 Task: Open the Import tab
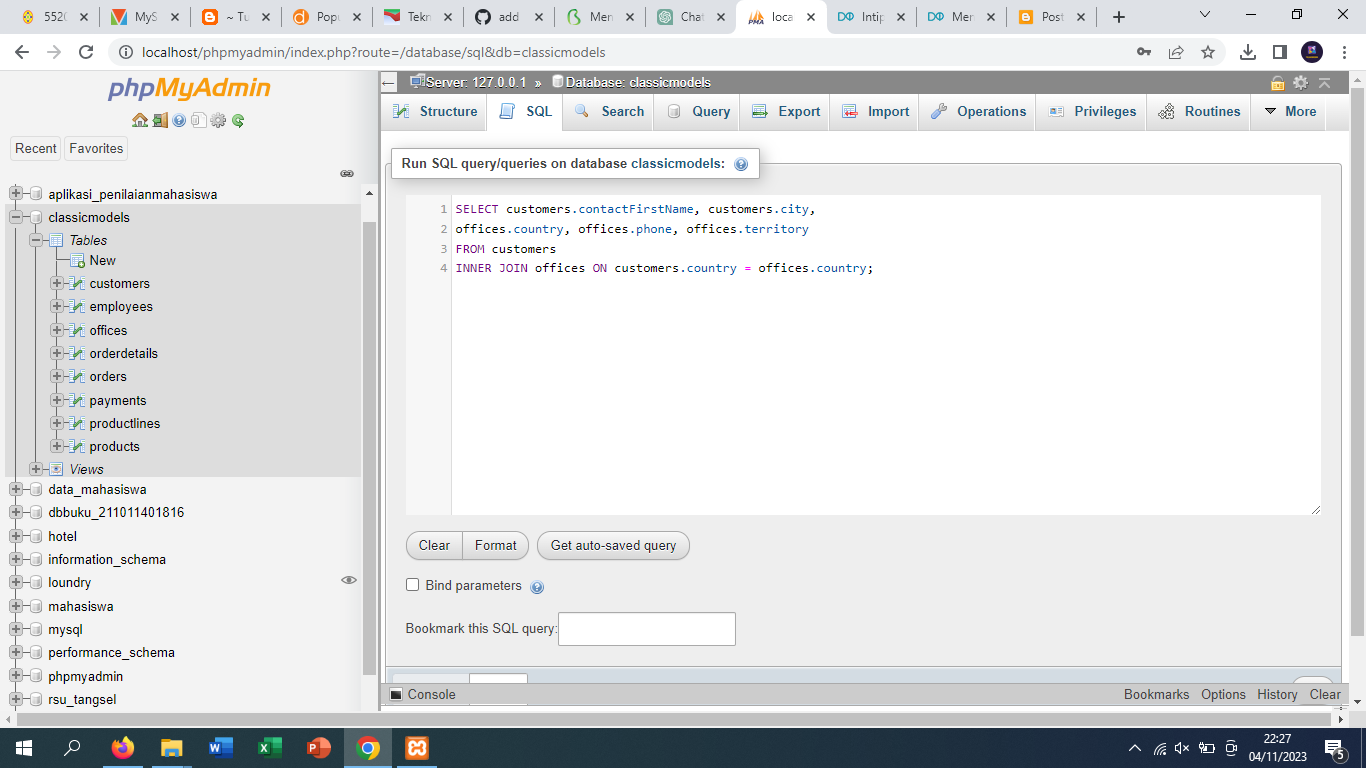tap(876, 112)
